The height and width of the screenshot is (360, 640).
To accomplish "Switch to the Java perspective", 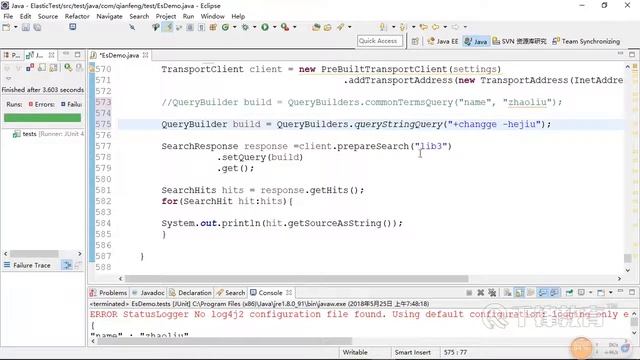I will (x=476, y=41).
